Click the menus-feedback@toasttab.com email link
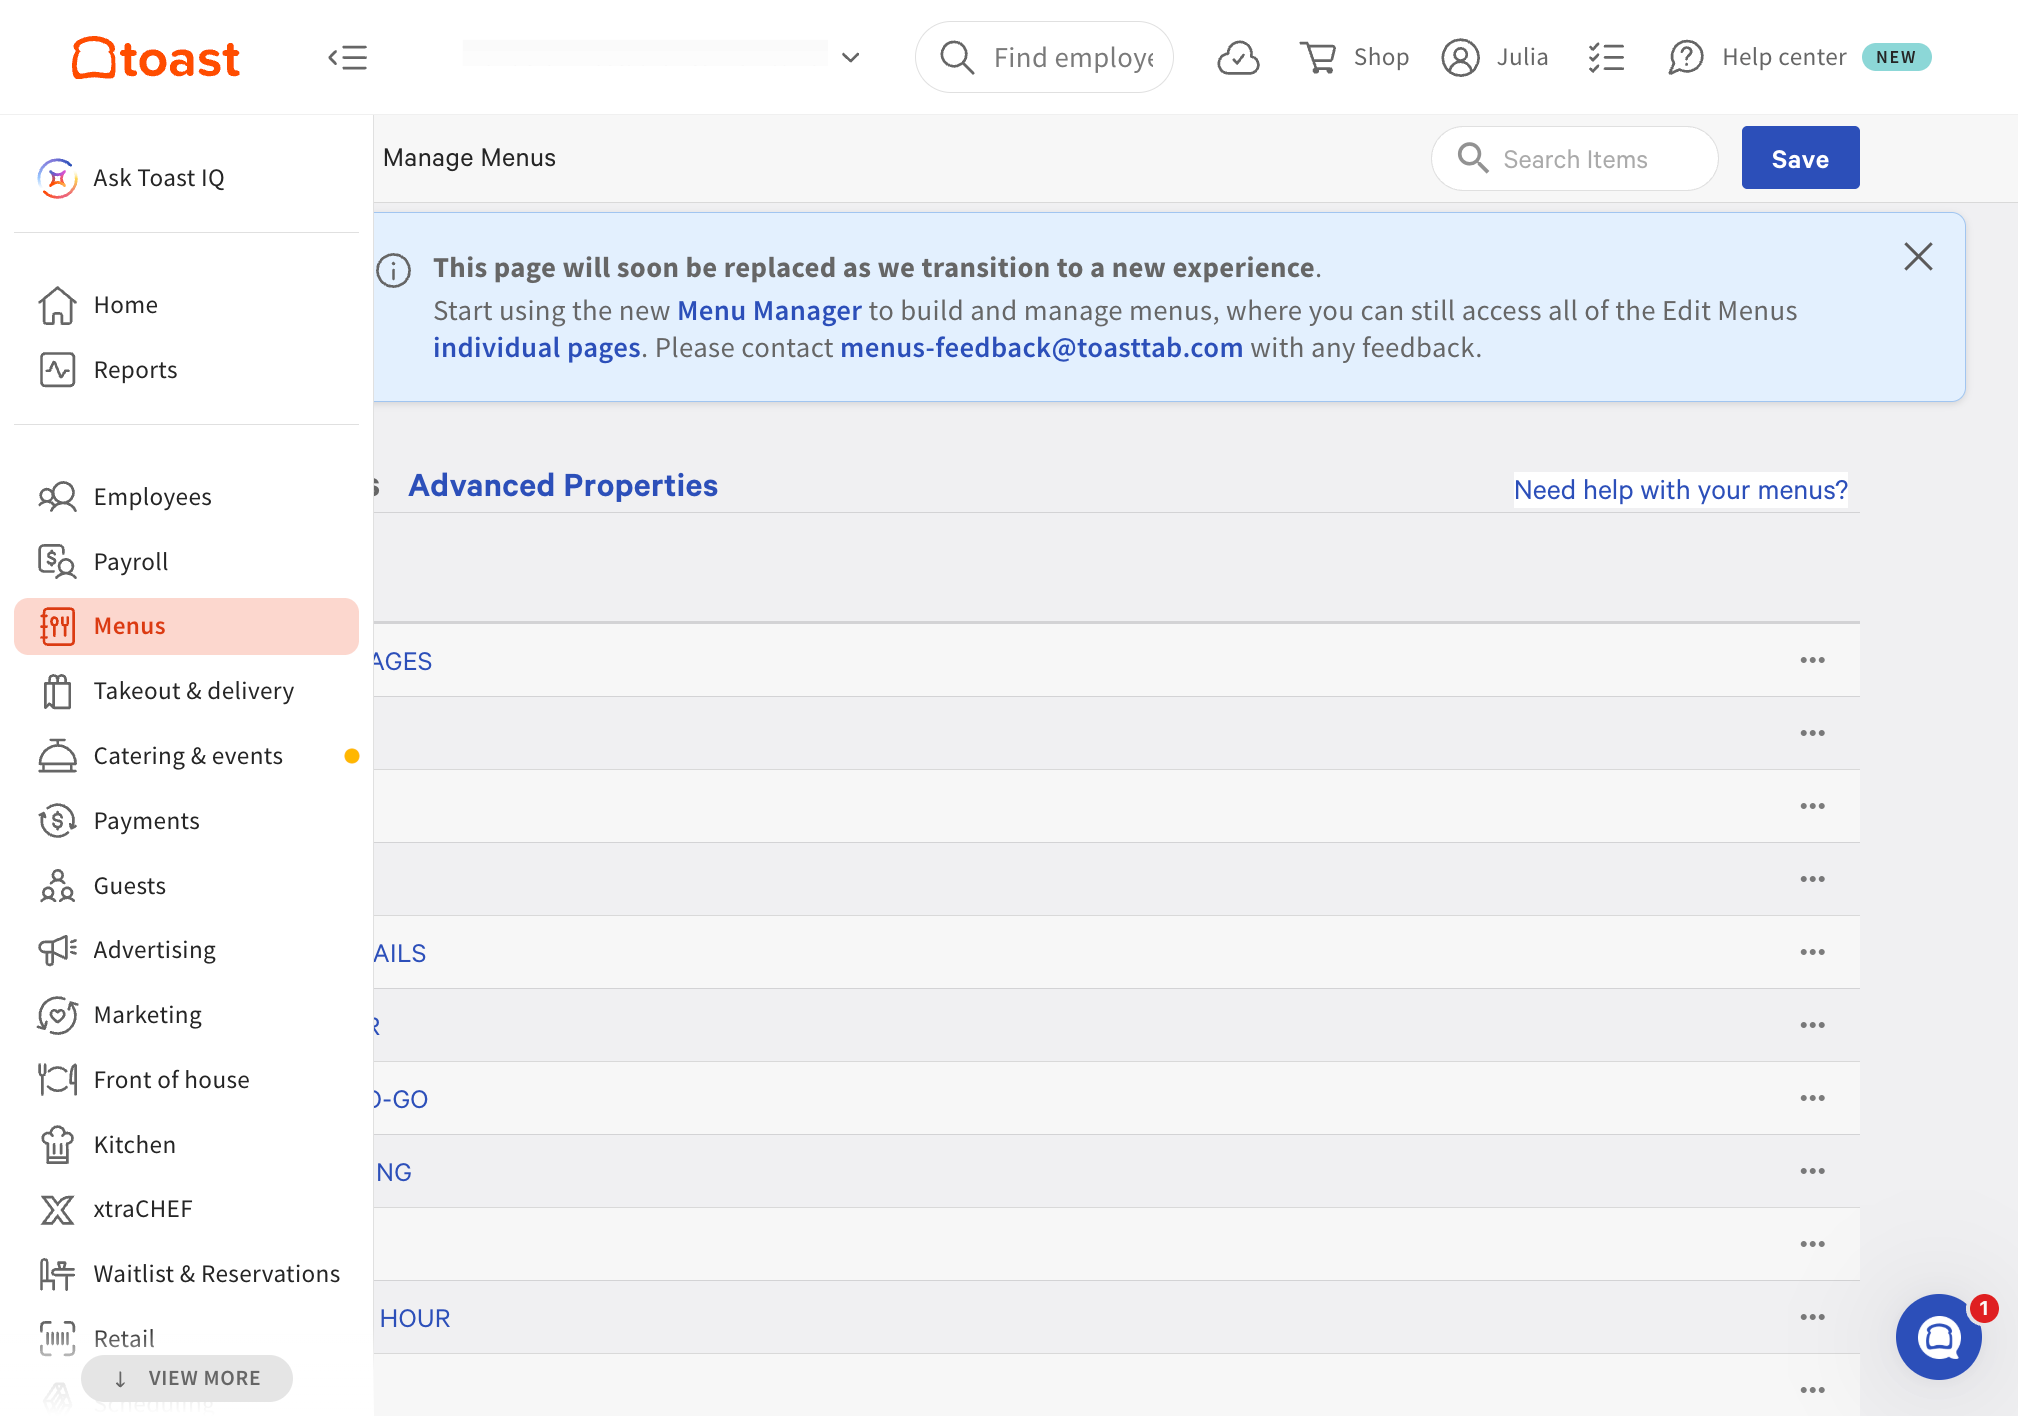2018x1416 pixels. [1041, 348]
